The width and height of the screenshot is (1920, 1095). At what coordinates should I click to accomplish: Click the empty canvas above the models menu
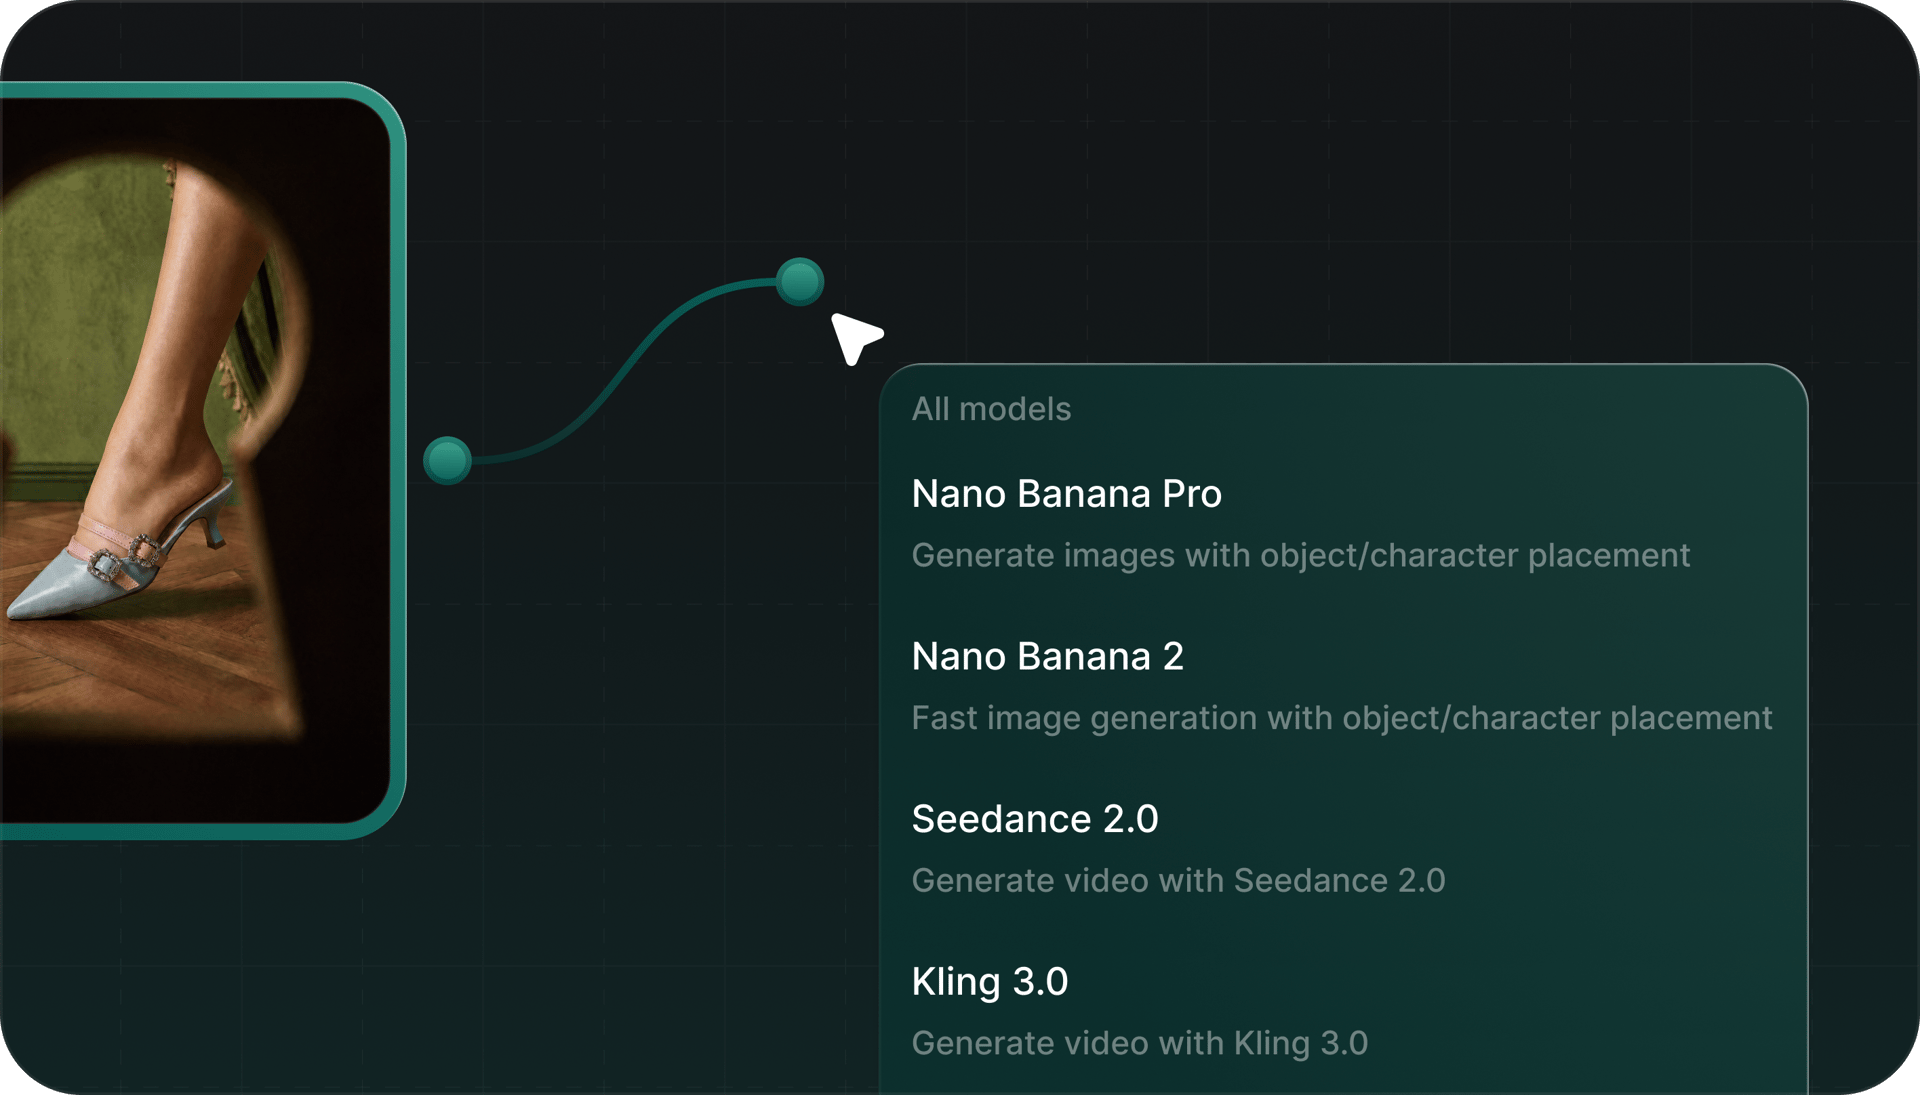[x=1300, y=200]
